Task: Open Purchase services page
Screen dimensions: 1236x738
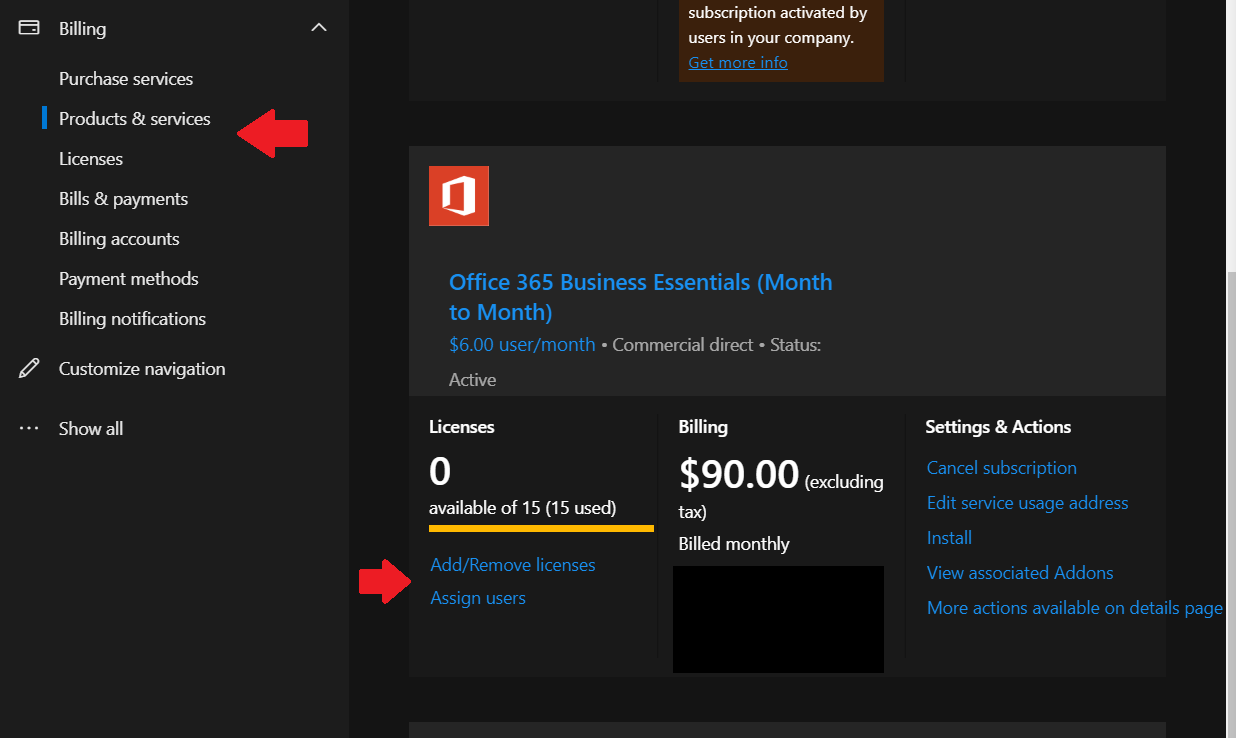Action: pyautogui.click(x=126, y=79)
